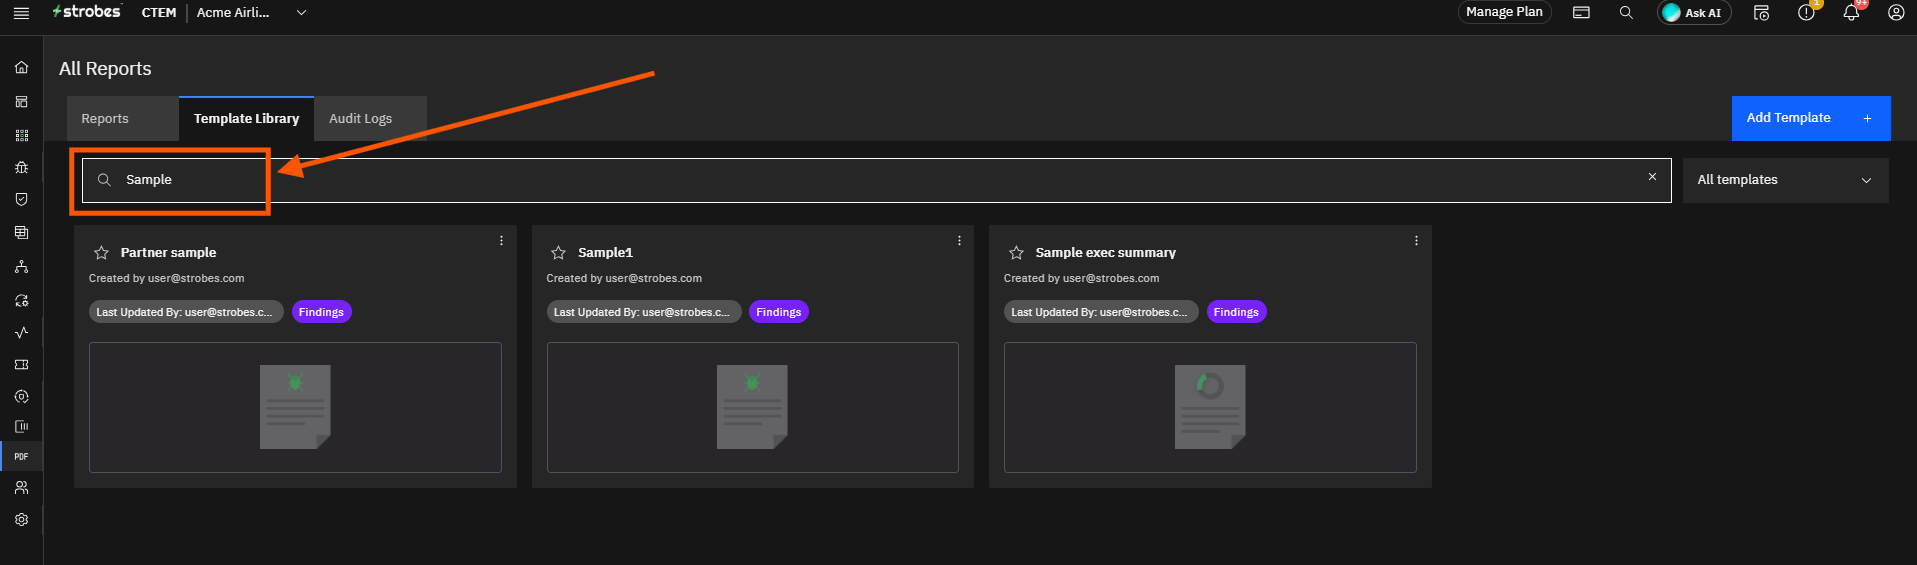
Task: Star the Sample1 template
Action: coord(559,253)
